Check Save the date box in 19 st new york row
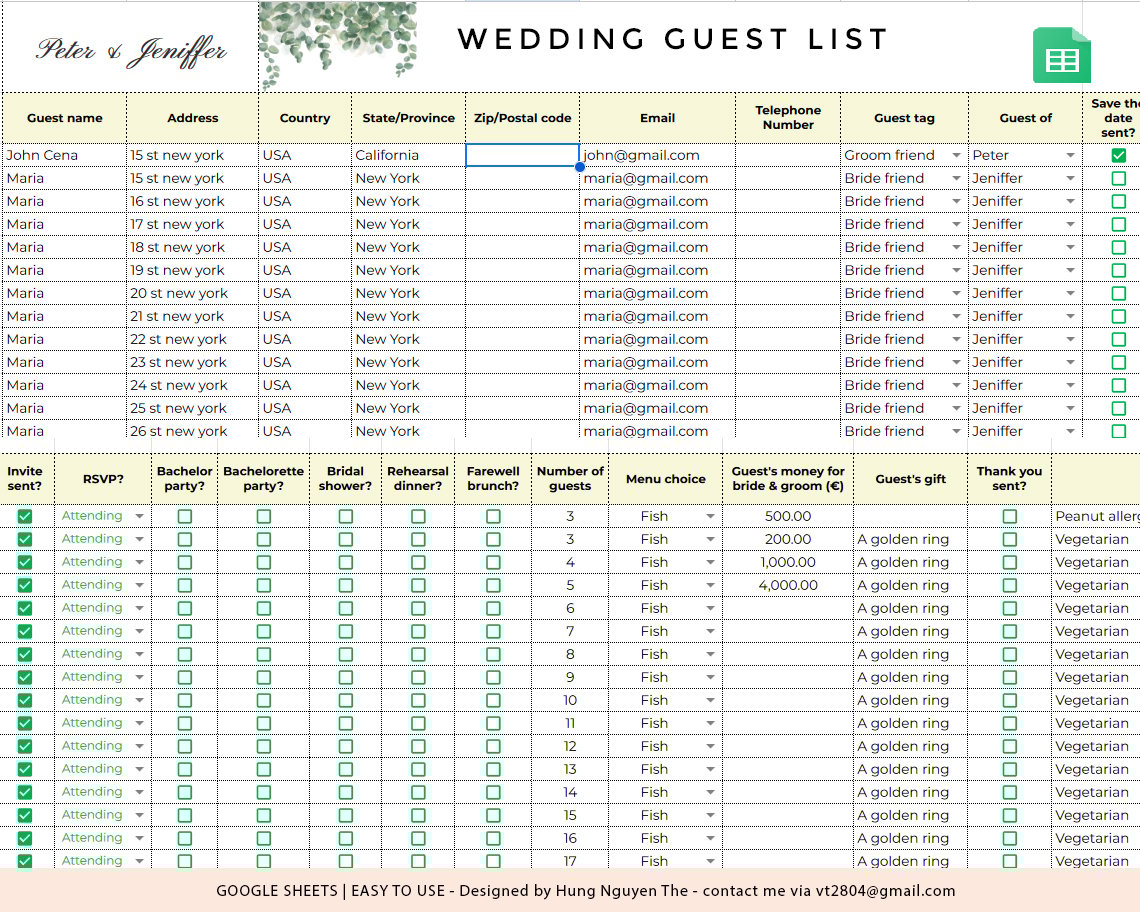Screen dimensions: 1140x912 click(x=1118, y=271)
